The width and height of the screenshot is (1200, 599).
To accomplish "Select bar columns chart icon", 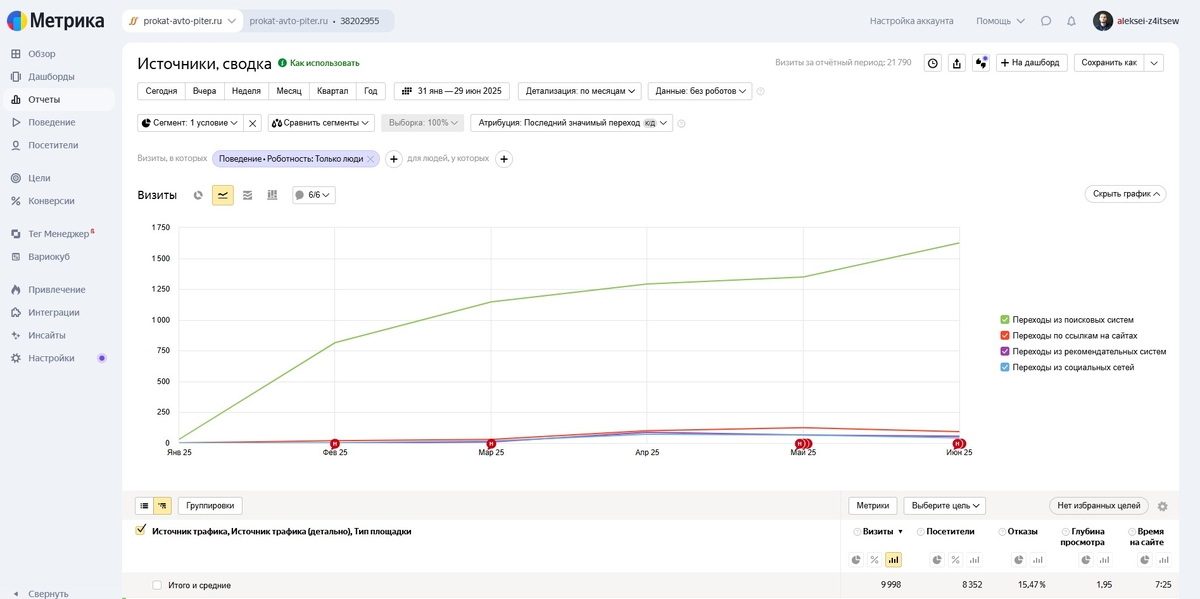I will (272, 195).
